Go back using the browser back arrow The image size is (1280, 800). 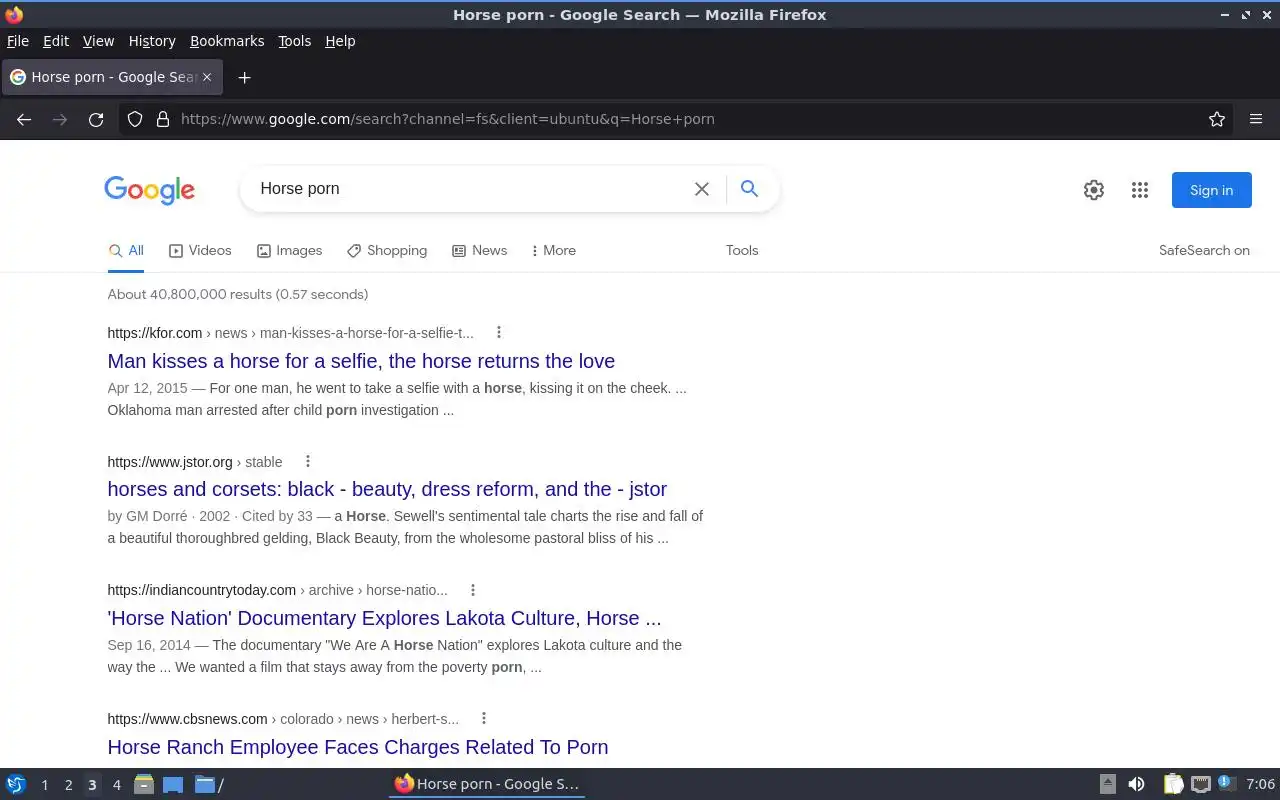[x=24, y=119]
